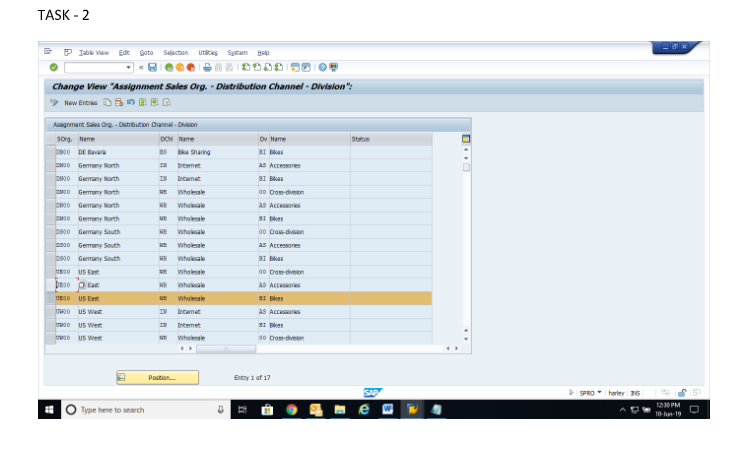Open the Help menu

click(x=263, y=53)
